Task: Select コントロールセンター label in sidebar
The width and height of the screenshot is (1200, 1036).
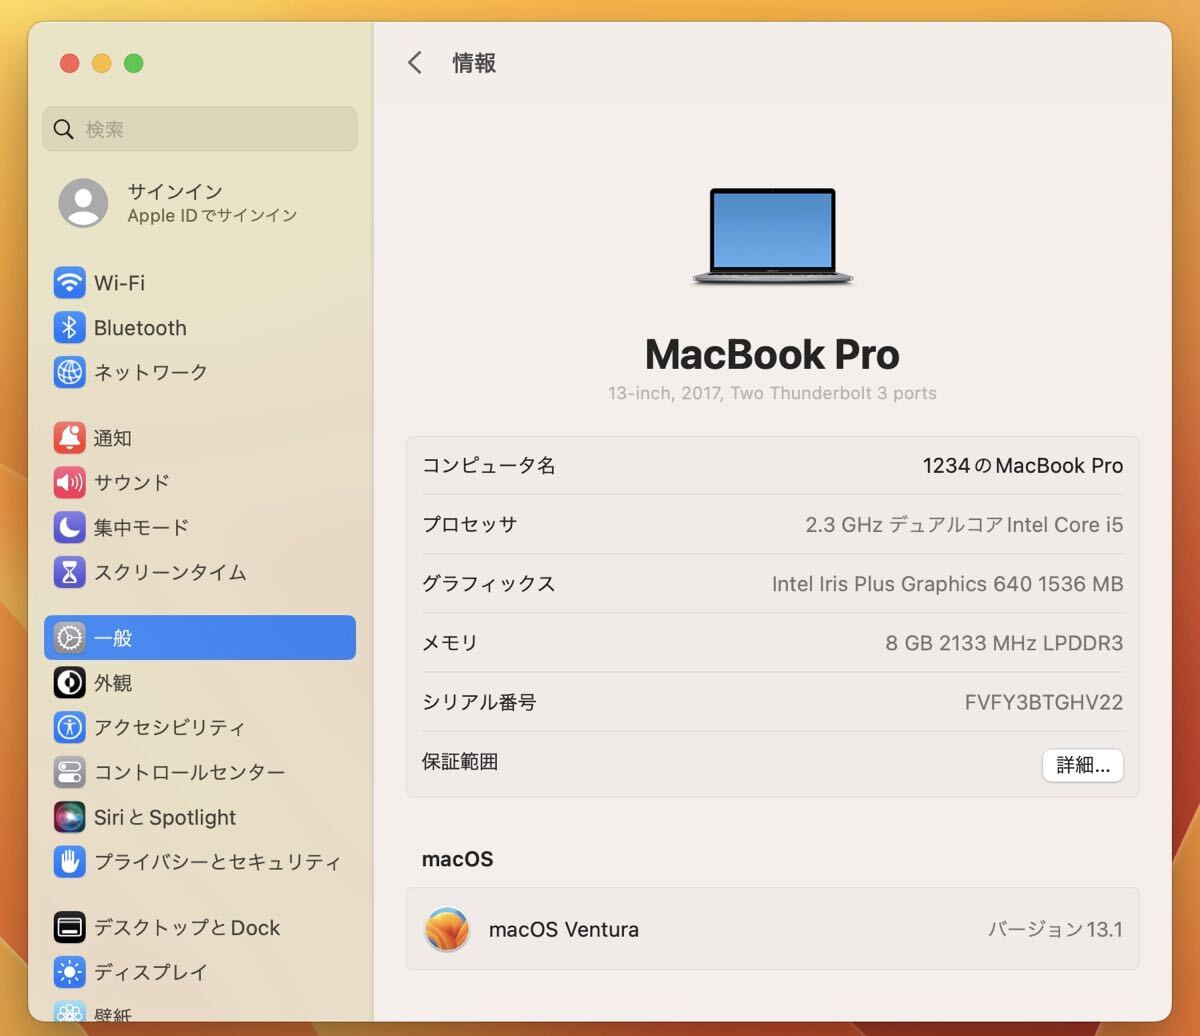Action: [190, 772]
